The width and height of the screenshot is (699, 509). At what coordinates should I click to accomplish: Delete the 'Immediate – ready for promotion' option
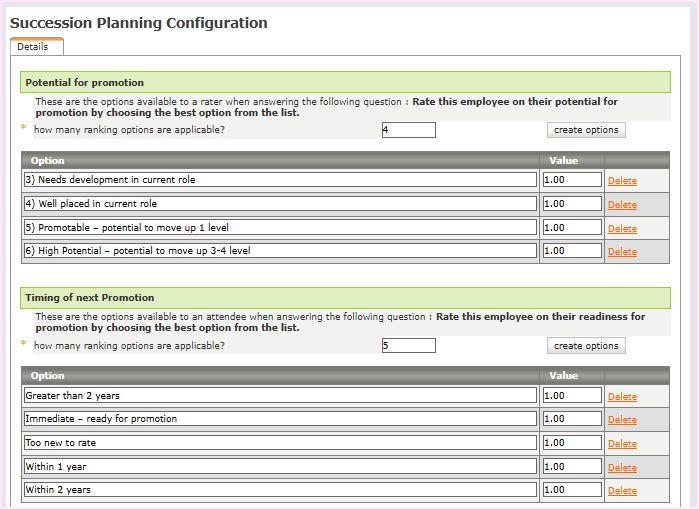click(622, 420)
